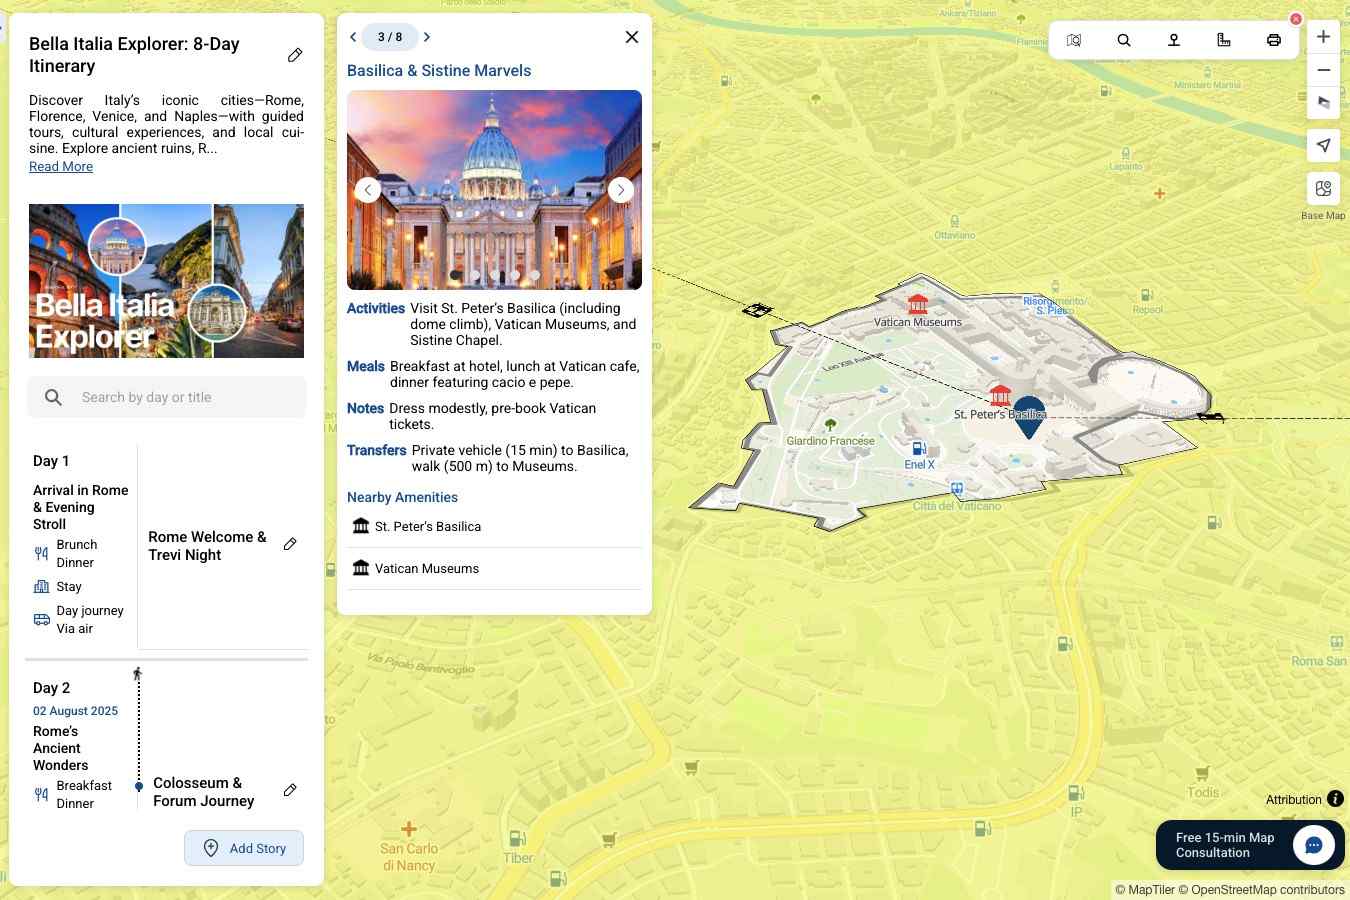Viewport: 1350px width, 900px height.
Task: Close the Basilica & Sistine Marvels panel
Action: [x=632, y=37]
